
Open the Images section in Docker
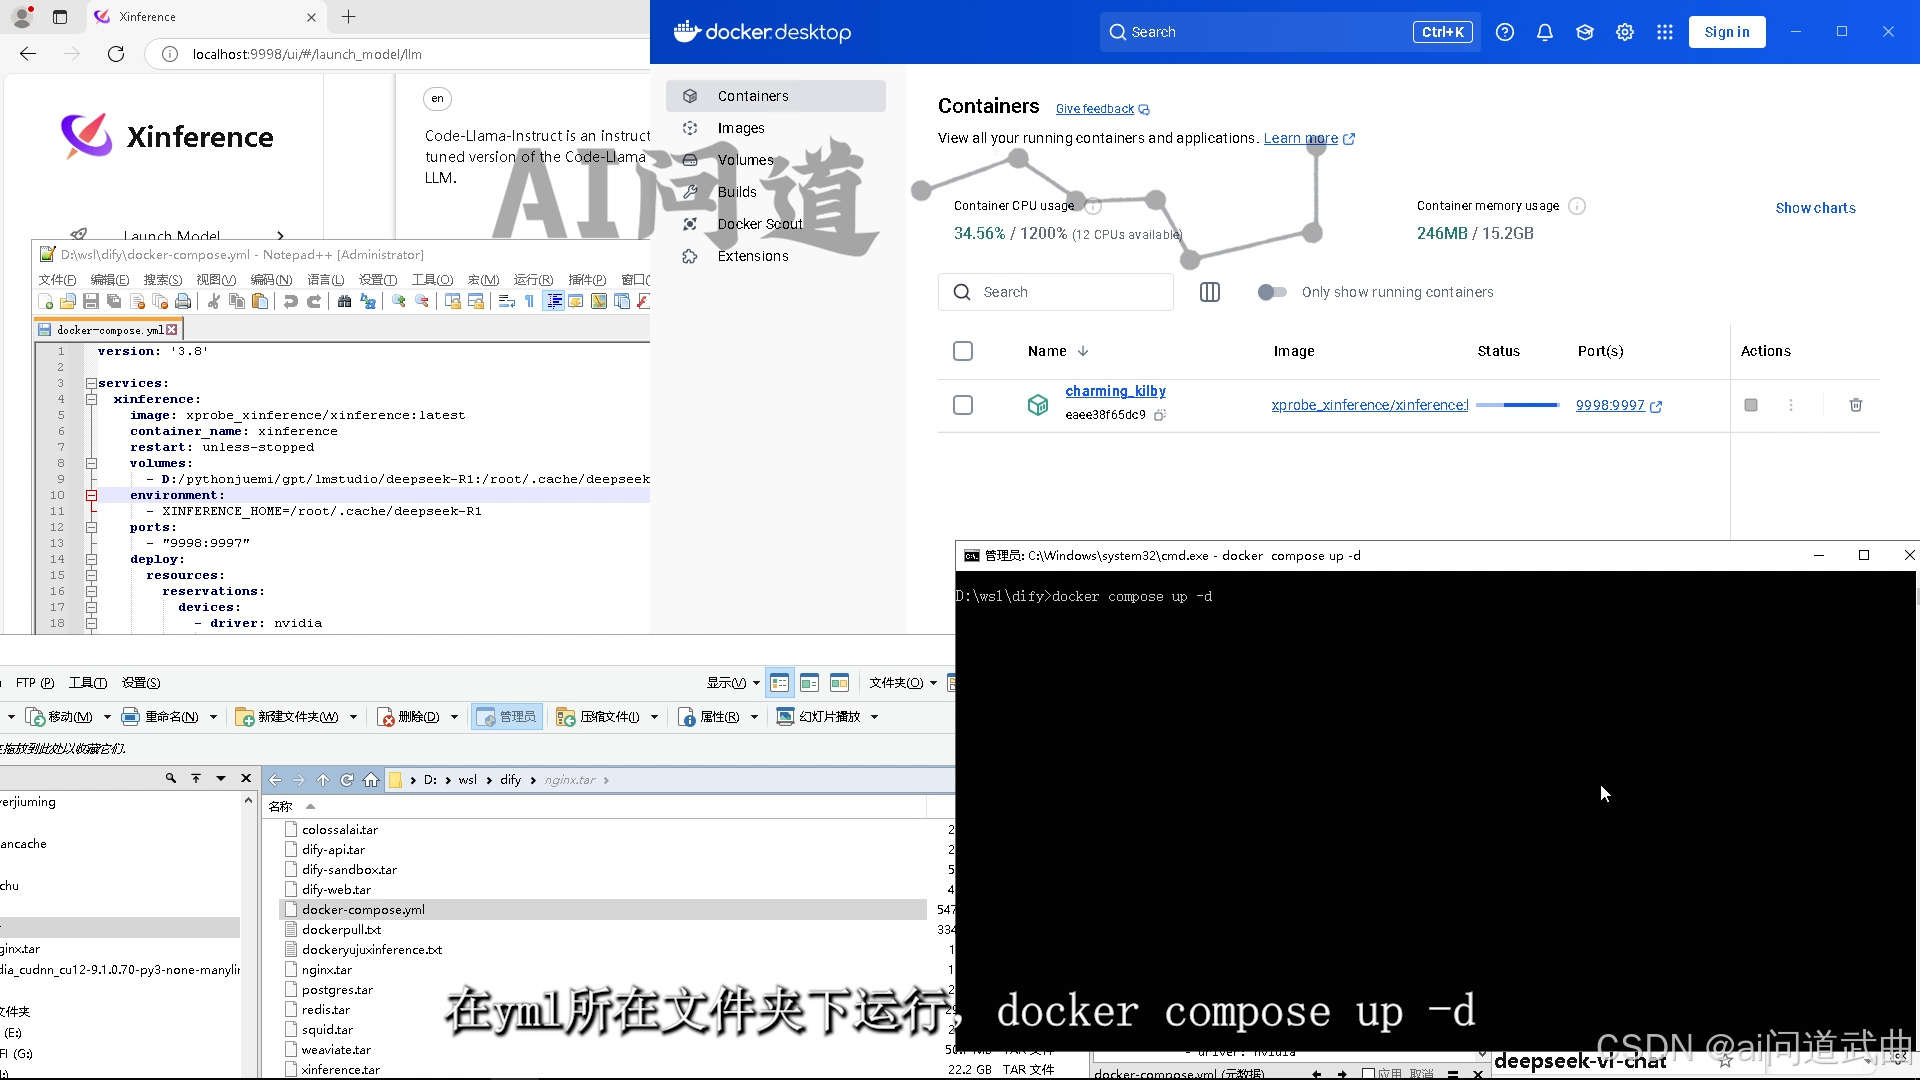pyautogui.click(x=741, y=128)
